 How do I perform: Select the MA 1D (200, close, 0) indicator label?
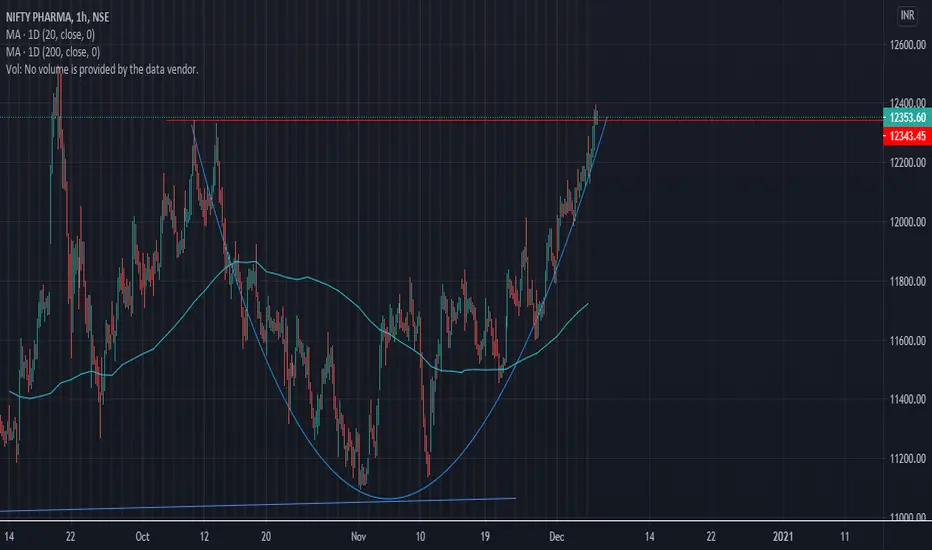pyautogui.click(x=53, y=52)
